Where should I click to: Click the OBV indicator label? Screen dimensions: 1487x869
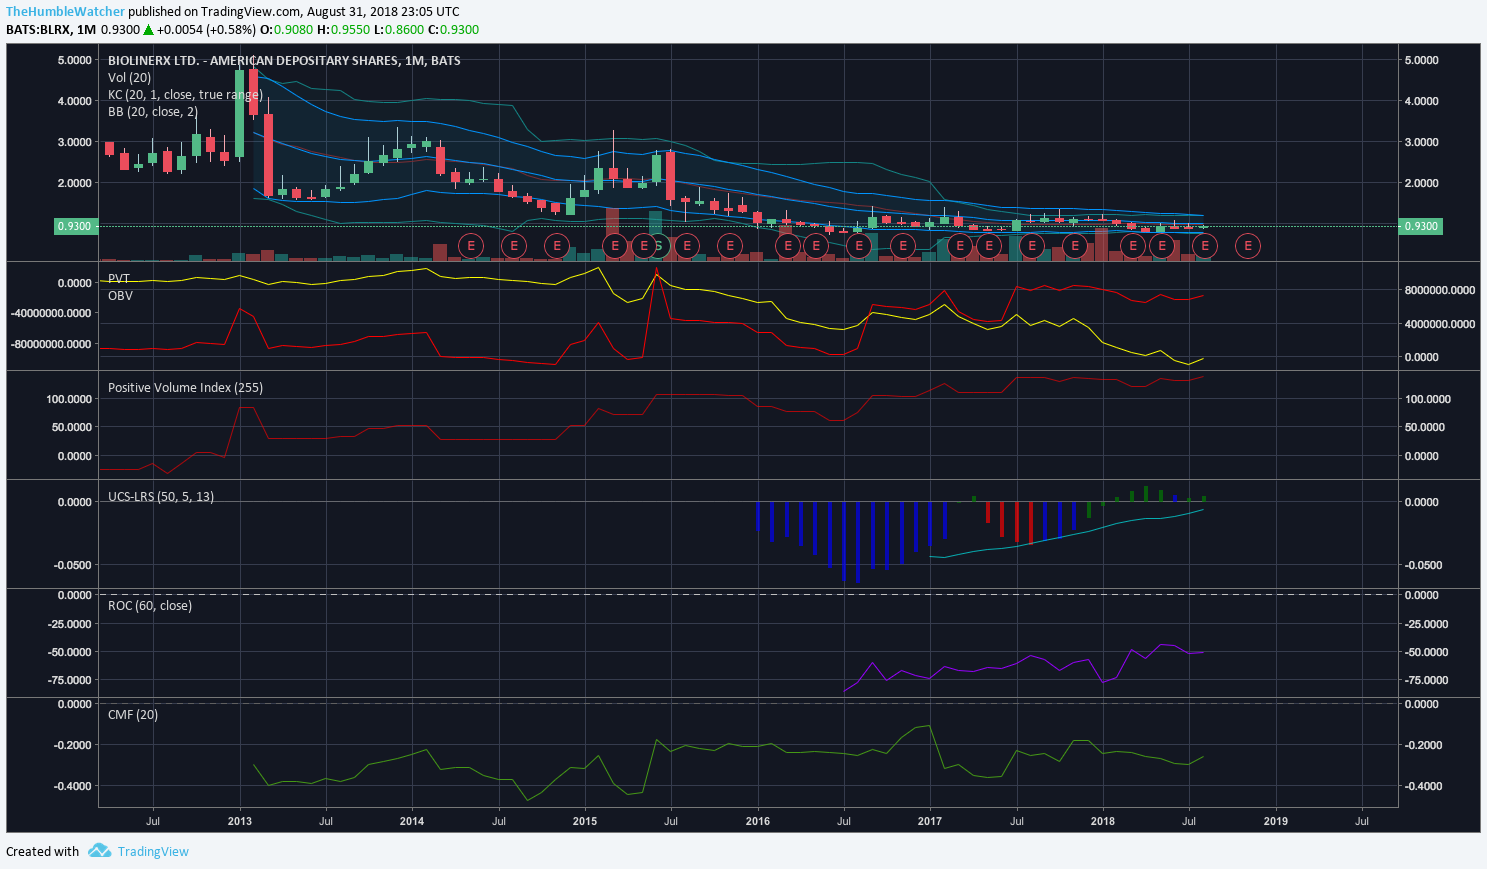[x=120, y=295]
